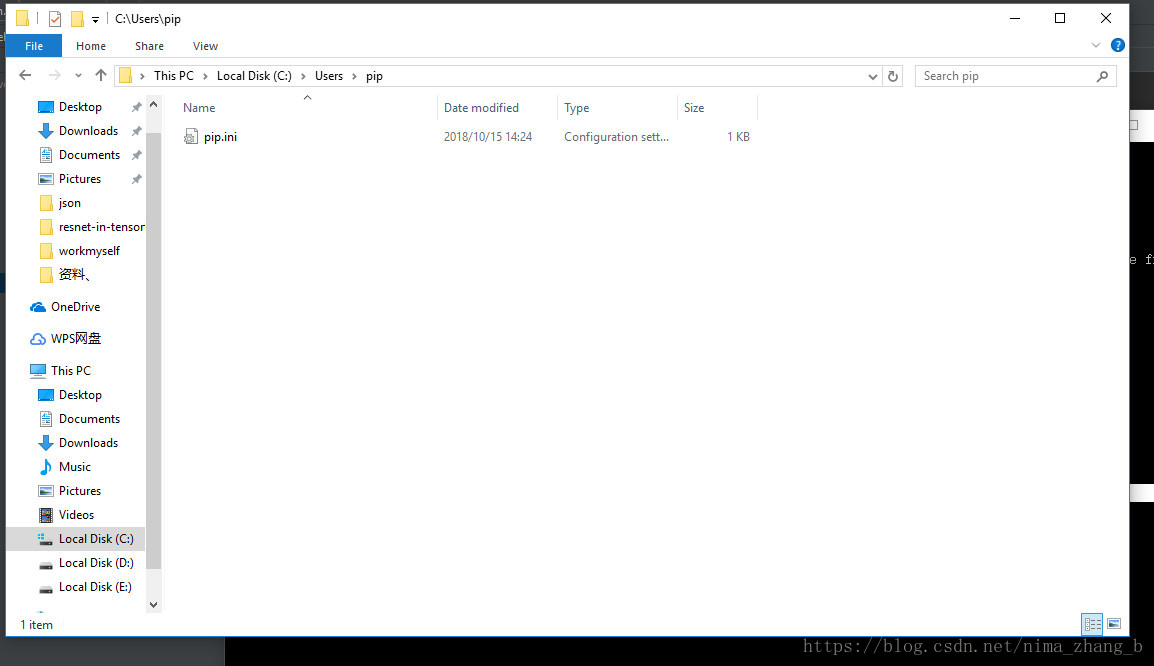This screenshot has width=1154, height=666.
Task: Select Local Disk (D:) in navigation pane
Action: (96, 563)
